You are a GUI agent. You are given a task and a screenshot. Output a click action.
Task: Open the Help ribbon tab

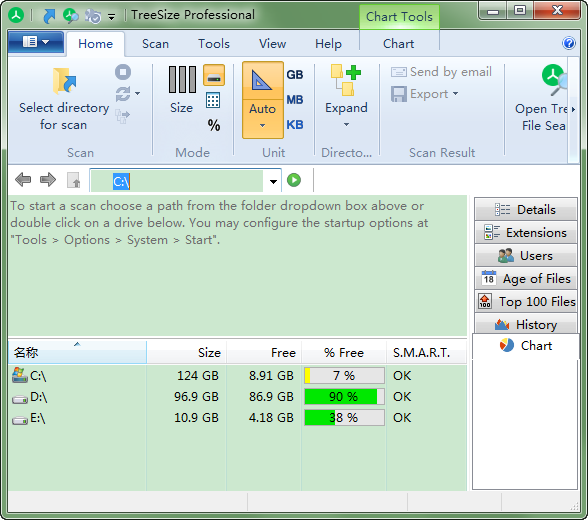point(328,44)
